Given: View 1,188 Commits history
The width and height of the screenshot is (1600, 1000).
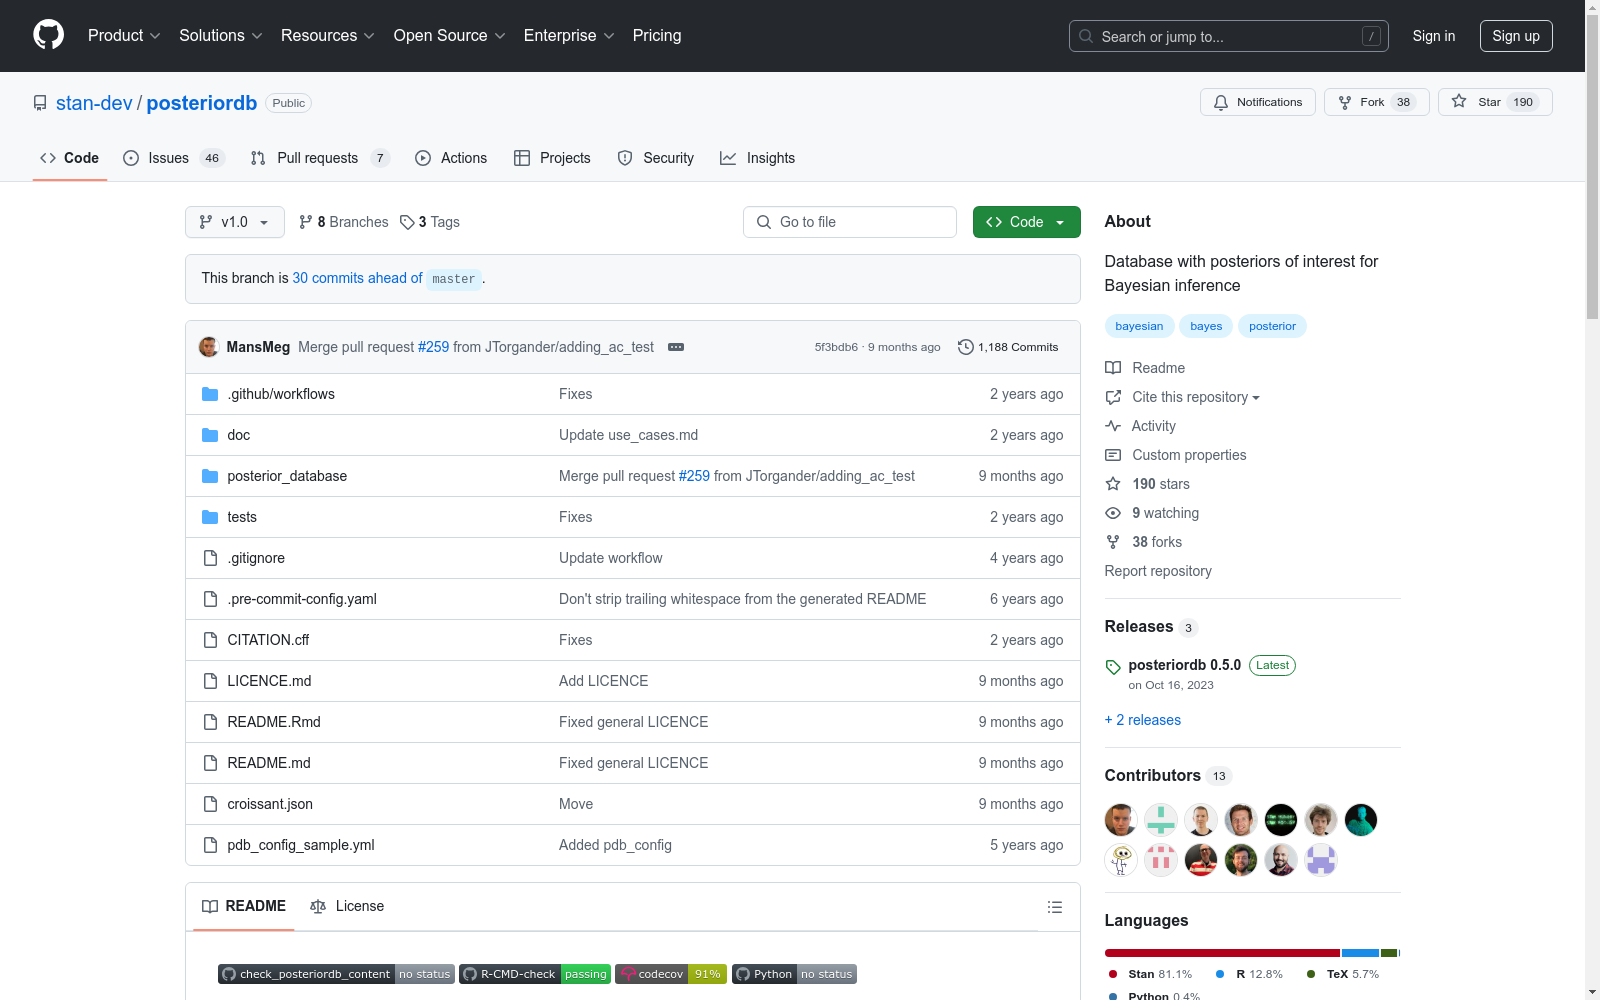Looking at the screenshot, I should [x=1008, y=347].
